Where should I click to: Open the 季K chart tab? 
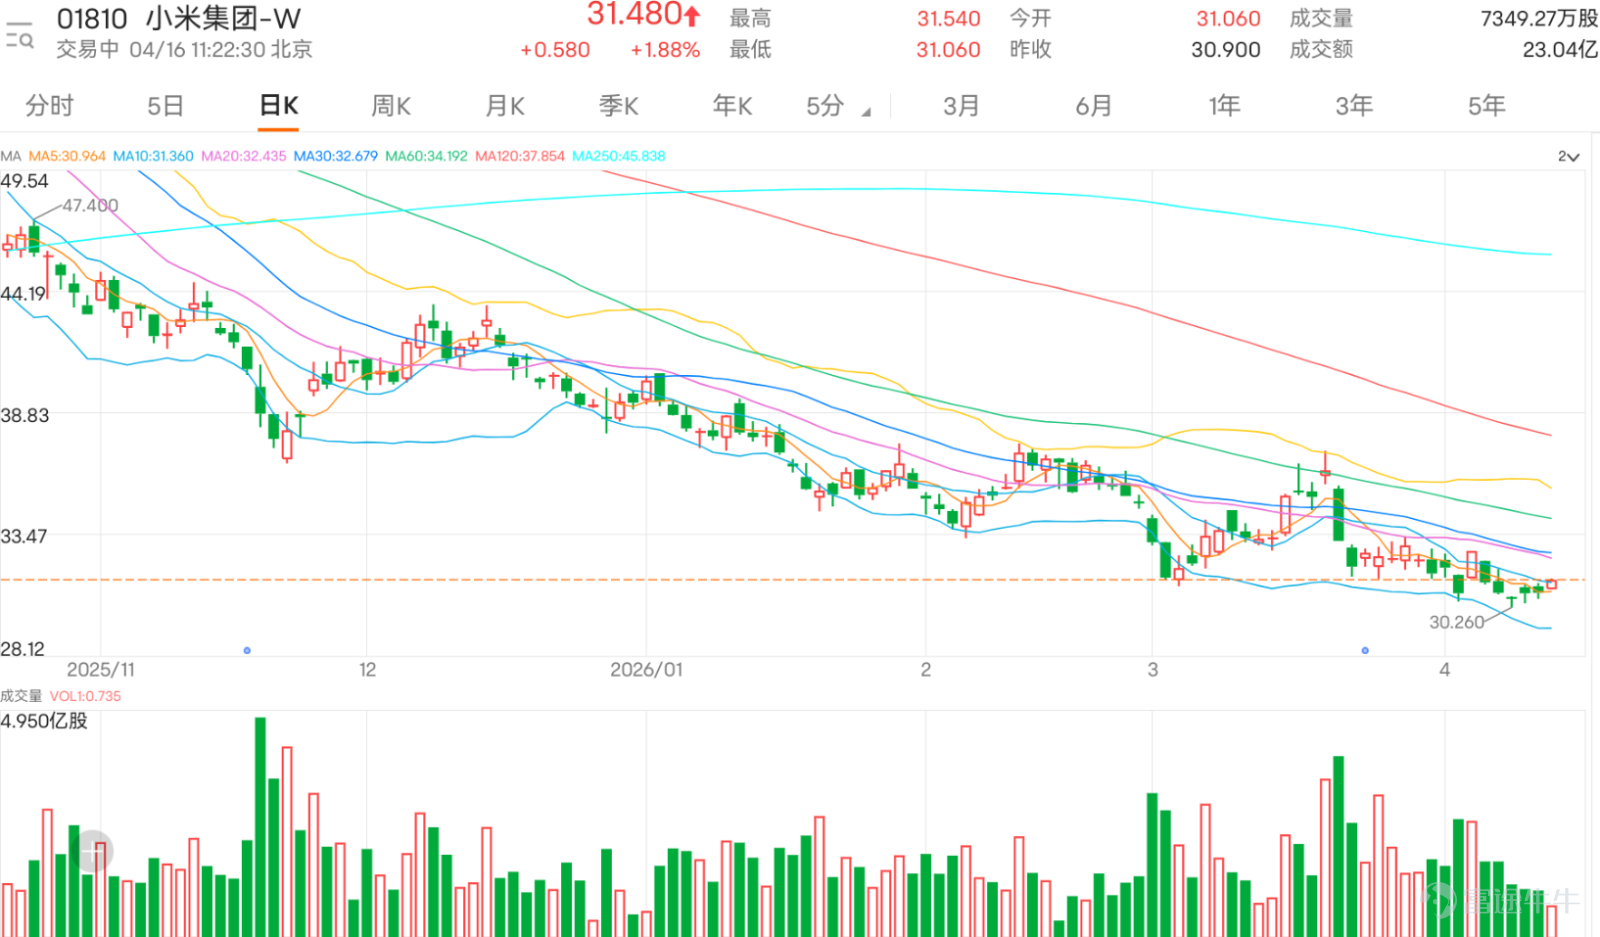pos(619,106)
